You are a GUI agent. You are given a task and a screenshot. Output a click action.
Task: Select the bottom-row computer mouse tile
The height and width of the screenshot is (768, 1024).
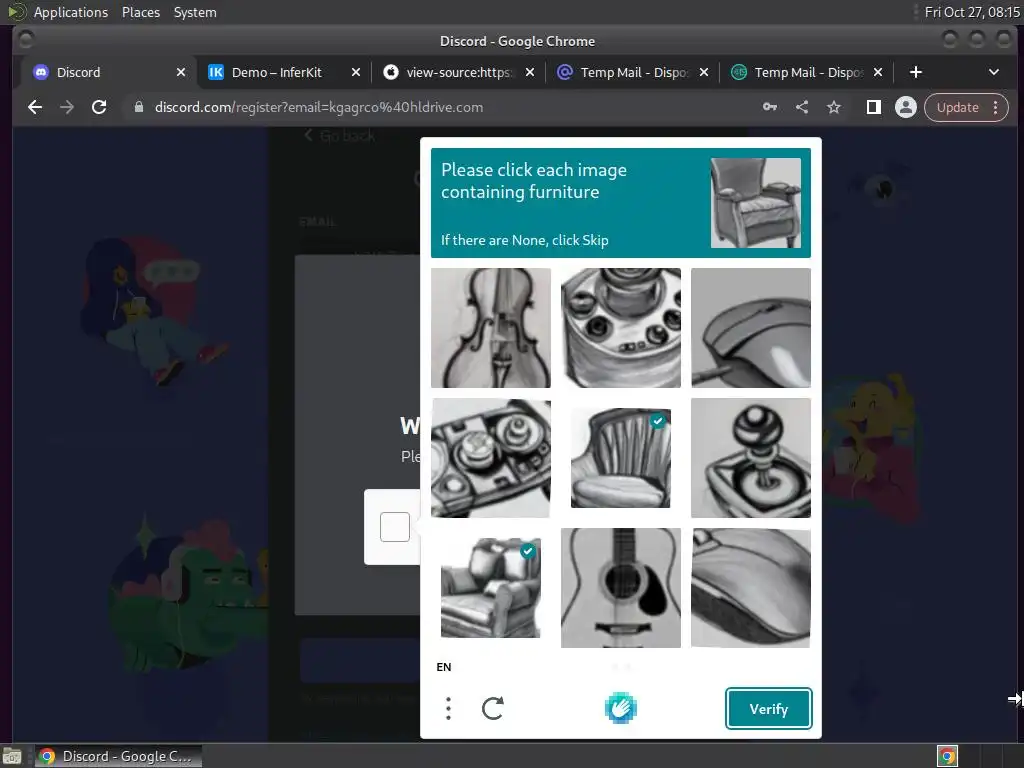click(x=751, y=588)
